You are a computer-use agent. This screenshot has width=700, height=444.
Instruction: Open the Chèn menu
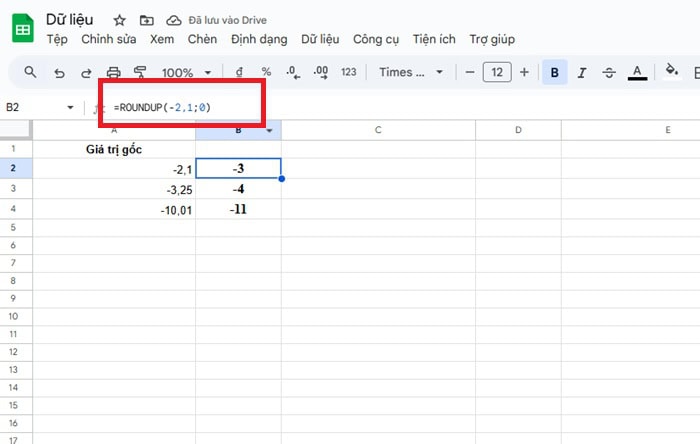coord(202,39)
